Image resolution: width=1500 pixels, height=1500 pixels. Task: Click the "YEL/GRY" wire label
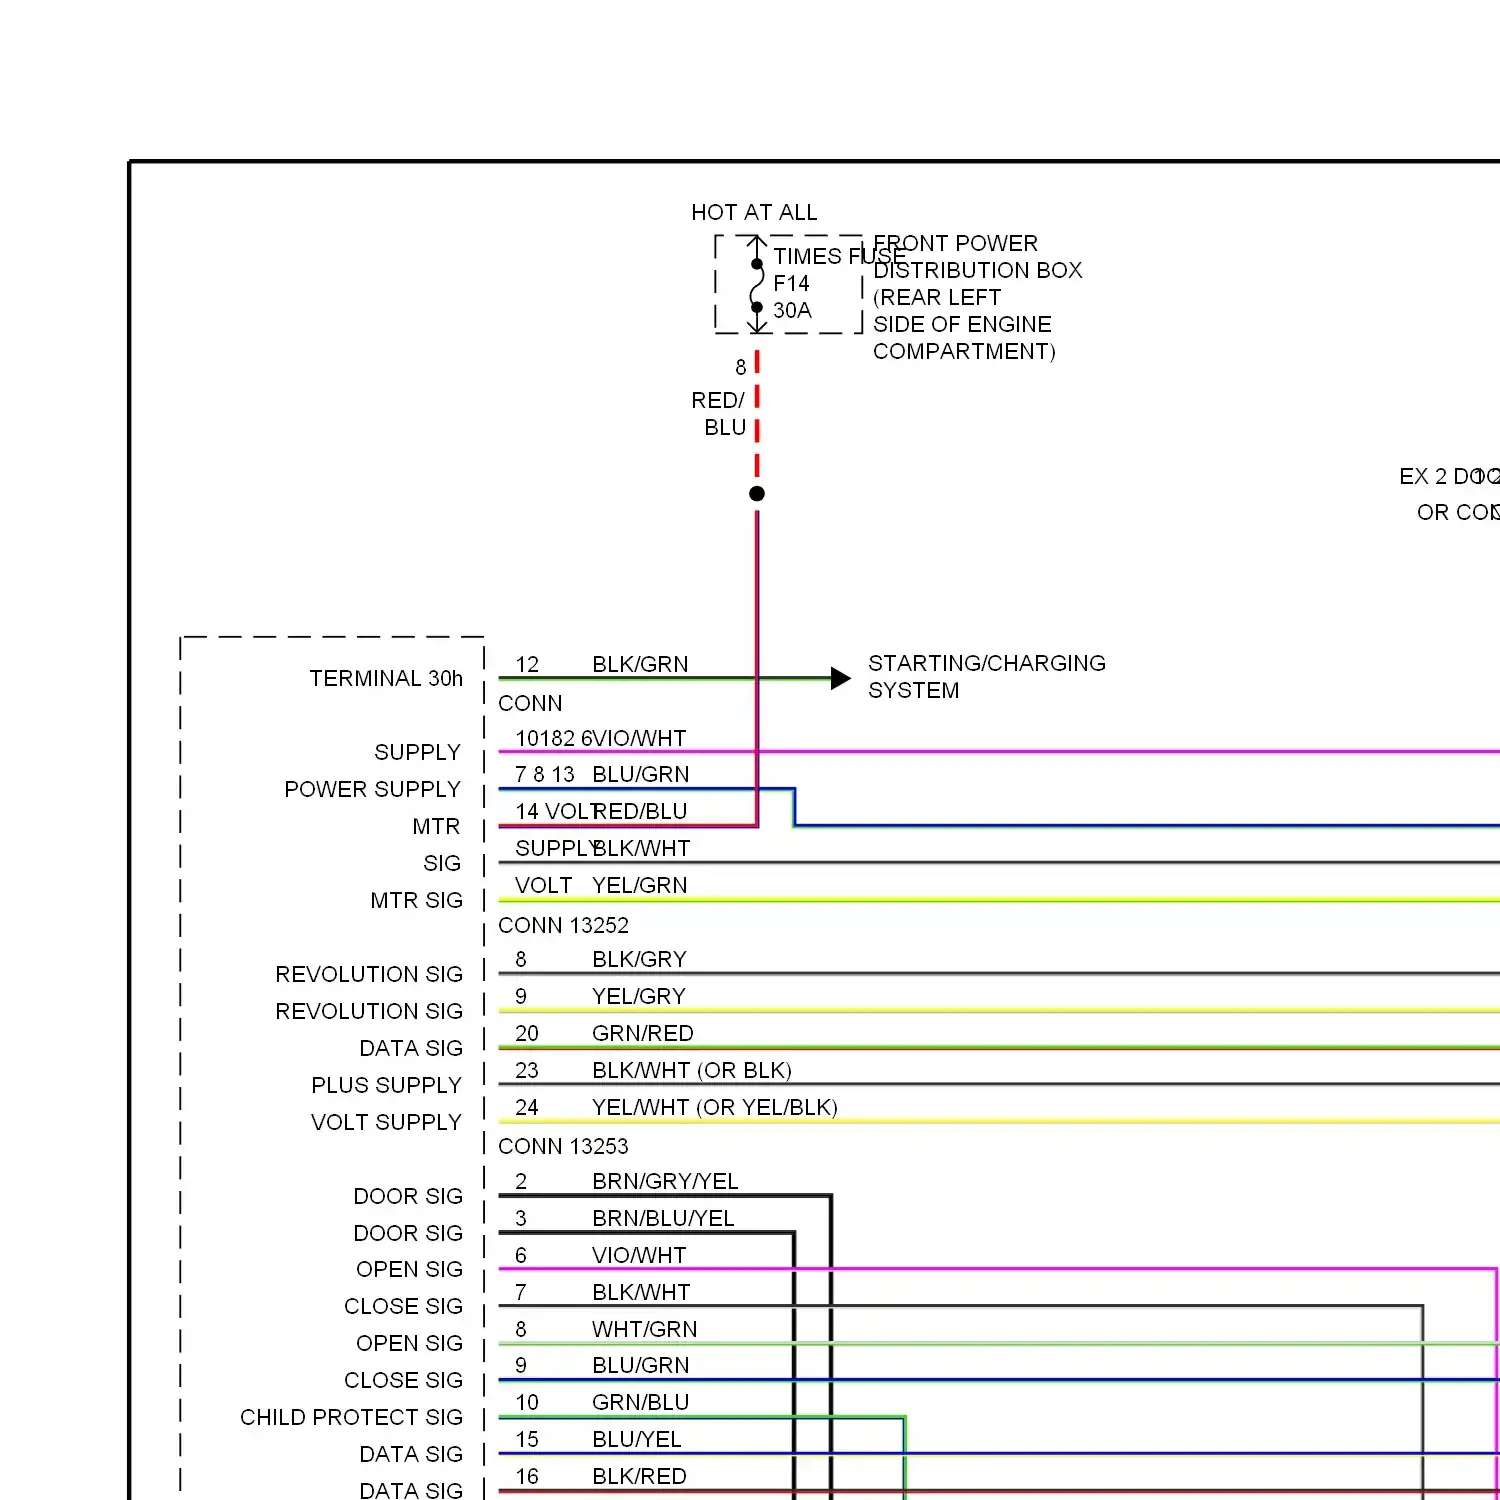(x=639, y=996)
